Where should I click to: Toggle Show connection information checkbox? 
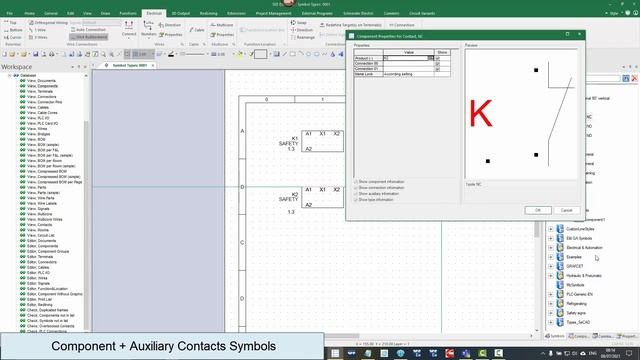click(356, 188)
